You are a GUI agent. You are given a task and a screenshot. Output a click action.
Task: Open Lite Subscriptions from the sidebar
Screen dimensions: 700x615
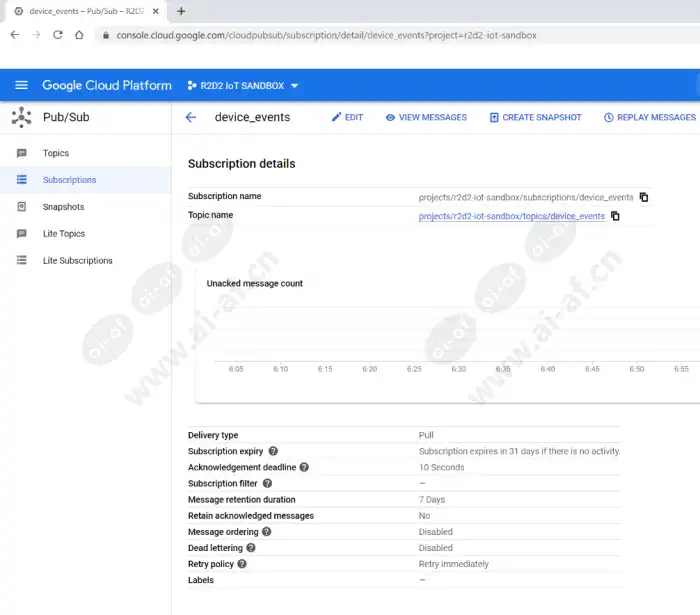78,260
